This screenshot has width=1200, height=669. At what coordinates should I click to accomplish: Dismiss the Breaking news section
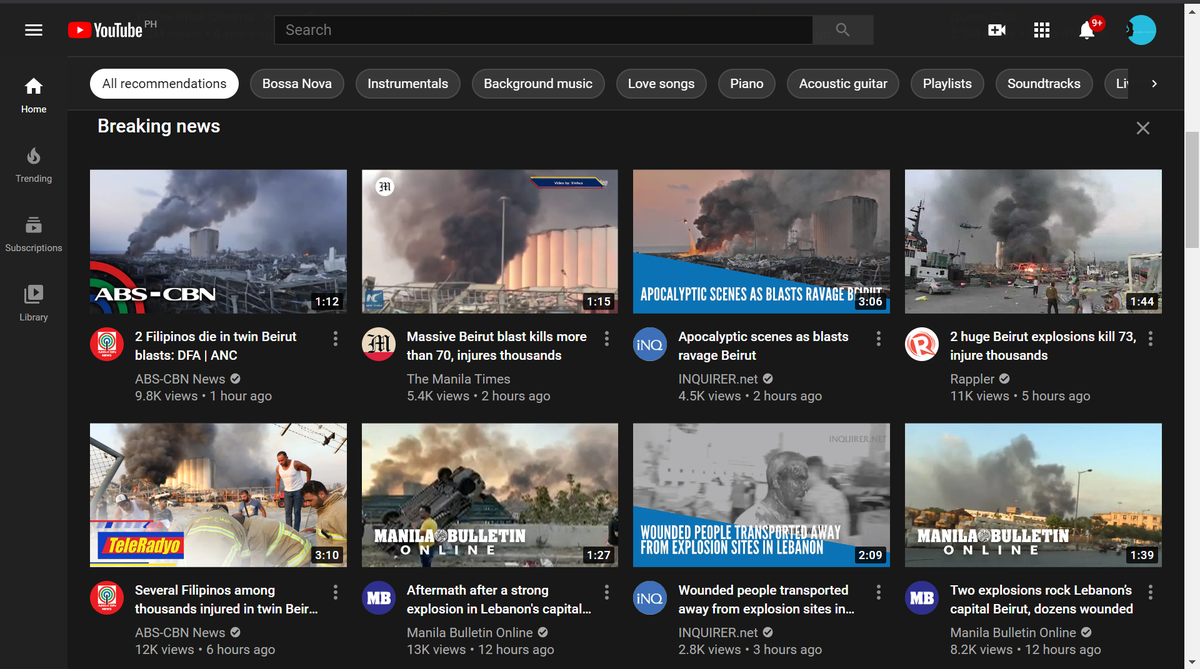(x=1143, y=128)
